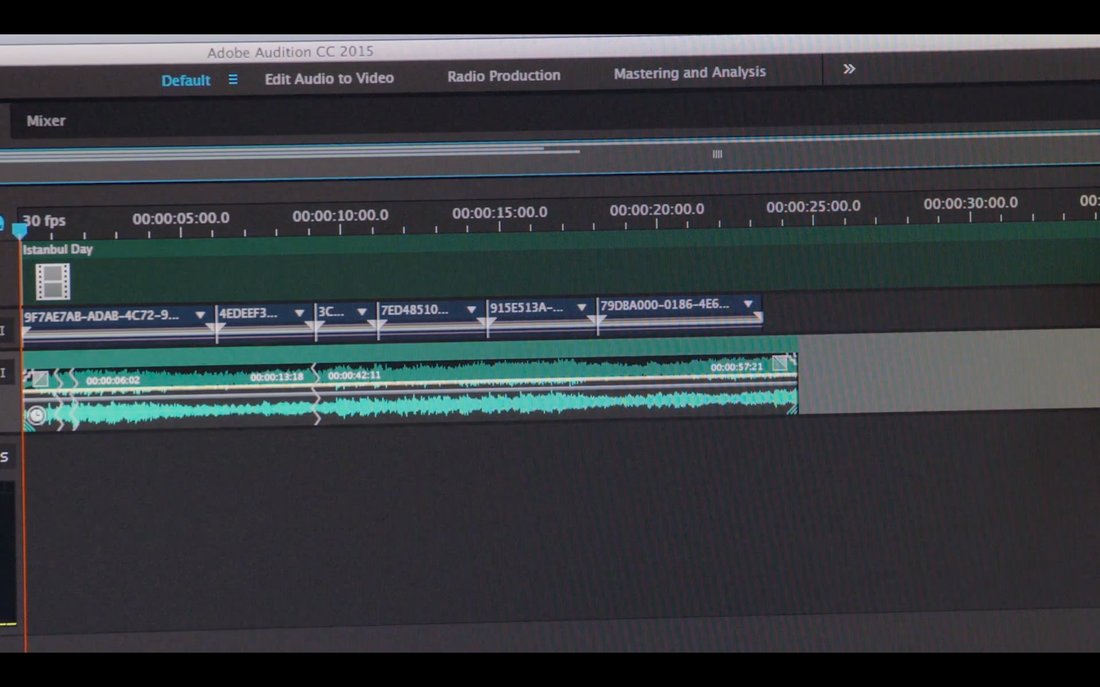Select the 3C... clip name
Screen dimensions: 1100x687
tap(331, 312)
